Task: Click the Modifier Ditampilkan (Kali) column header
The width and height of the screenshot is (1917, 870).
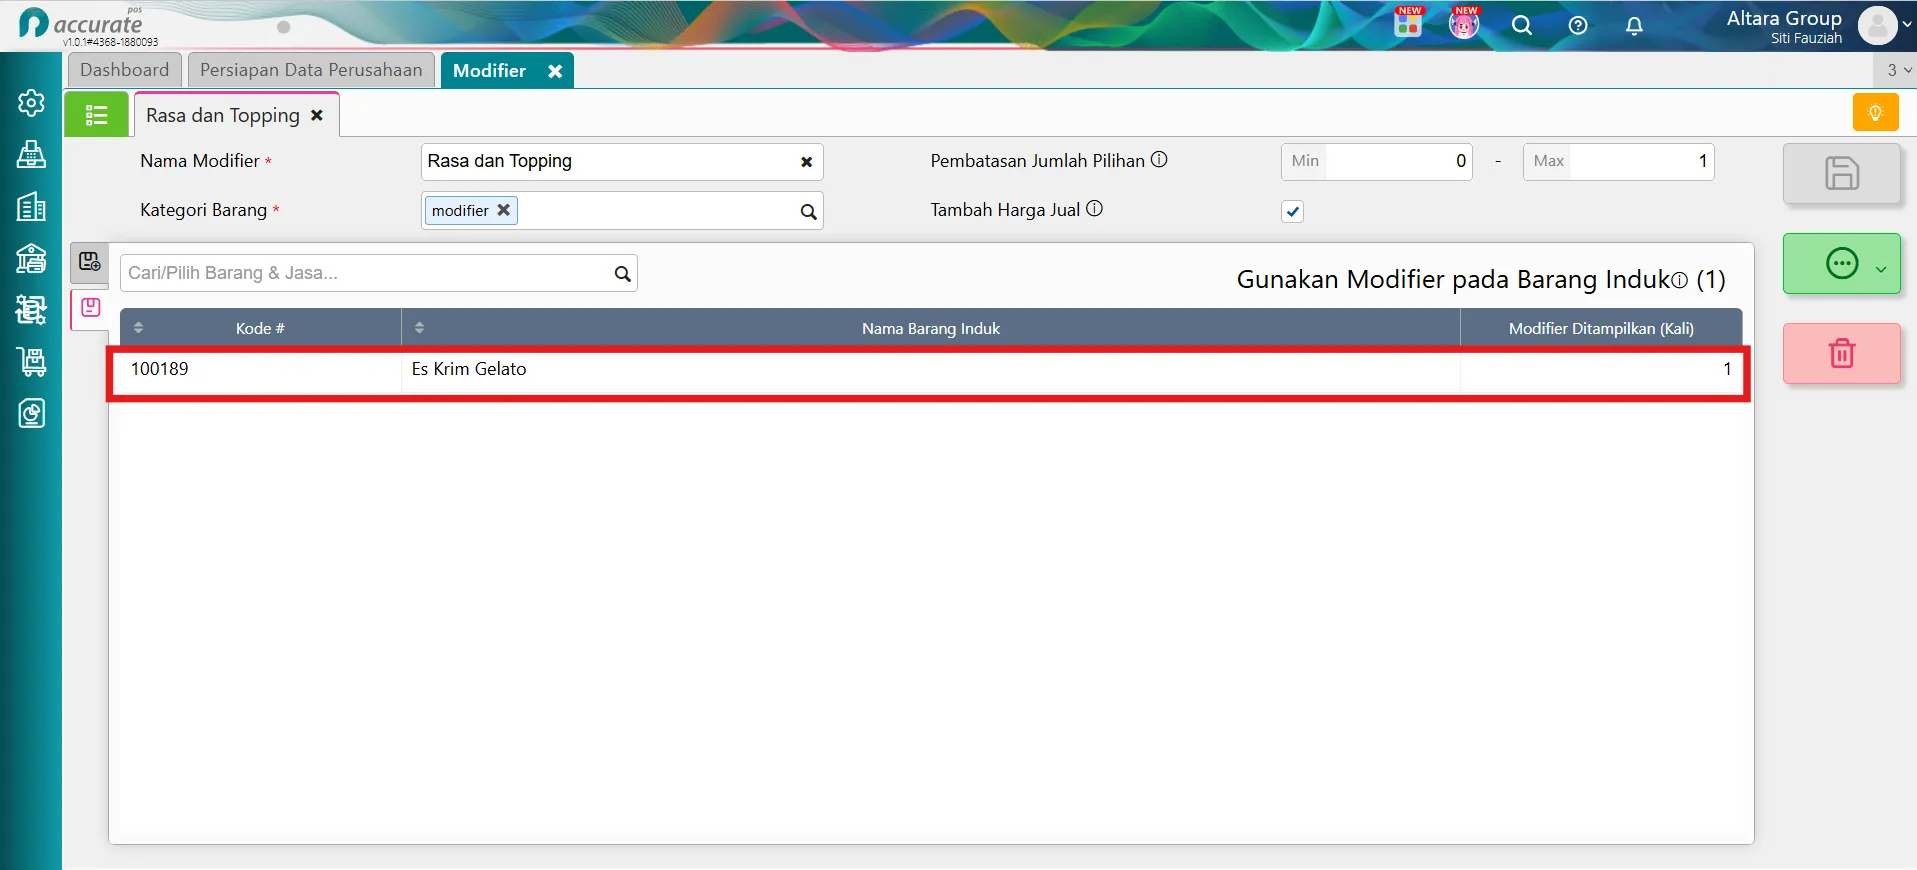Action: click(x=1601, y=328)
